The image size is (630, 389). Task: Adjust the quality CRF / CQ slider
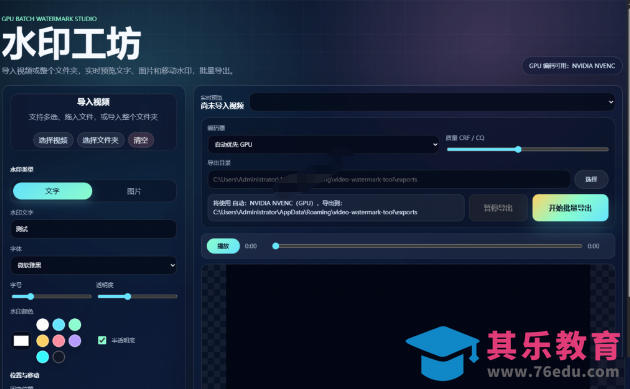[x=528, y=149]
